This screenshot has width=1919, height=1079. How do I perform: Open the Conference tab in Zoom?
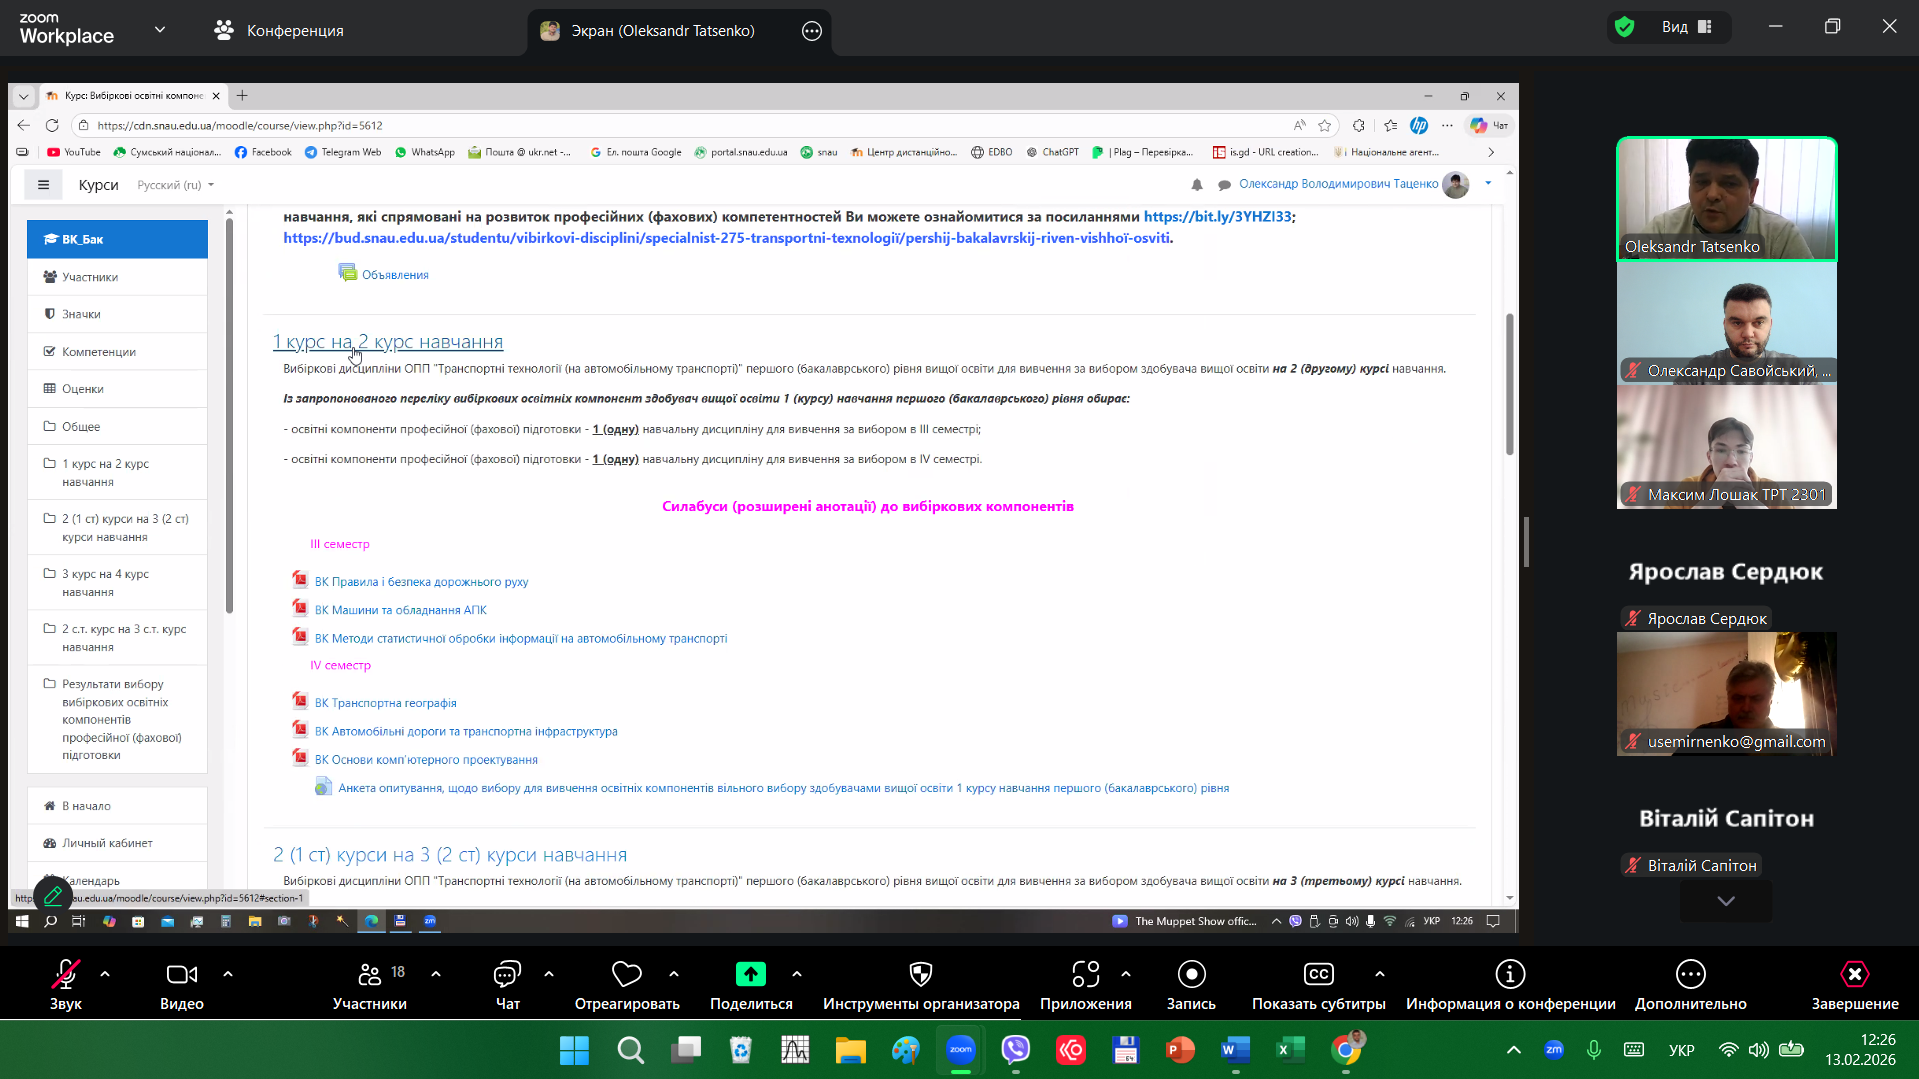coord(279,31)
